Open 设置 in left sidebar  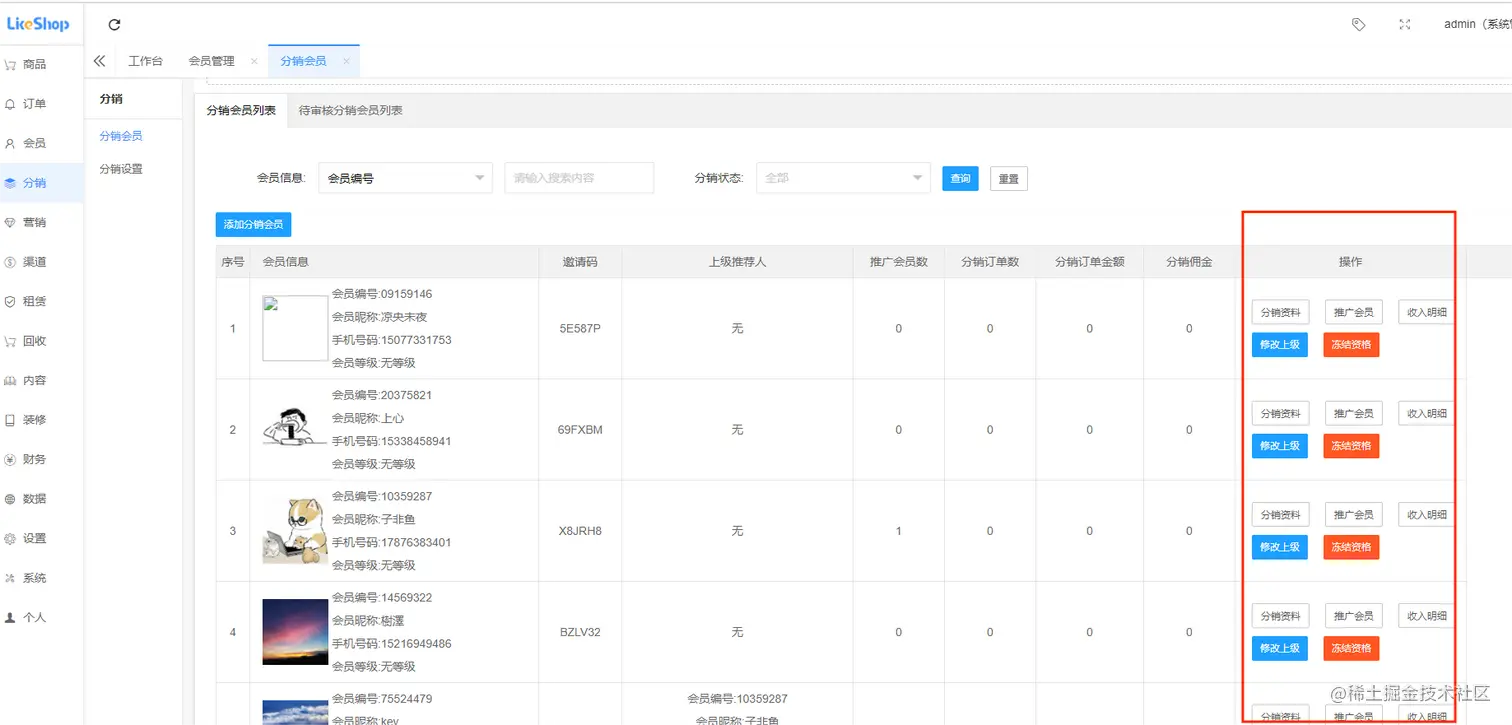[34, 538]
